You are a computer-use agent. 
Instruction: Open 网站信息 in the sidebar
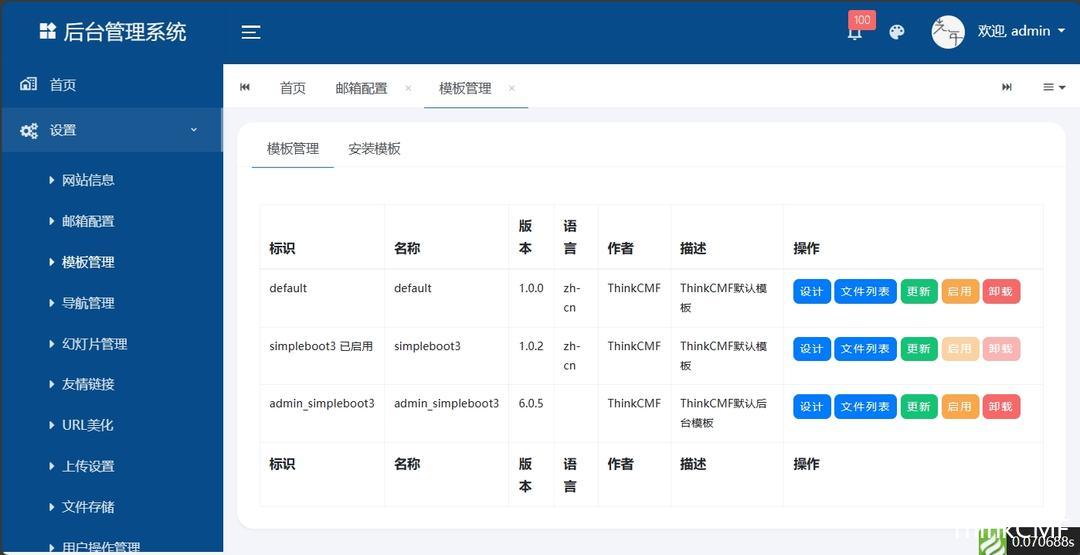point(87,180)
